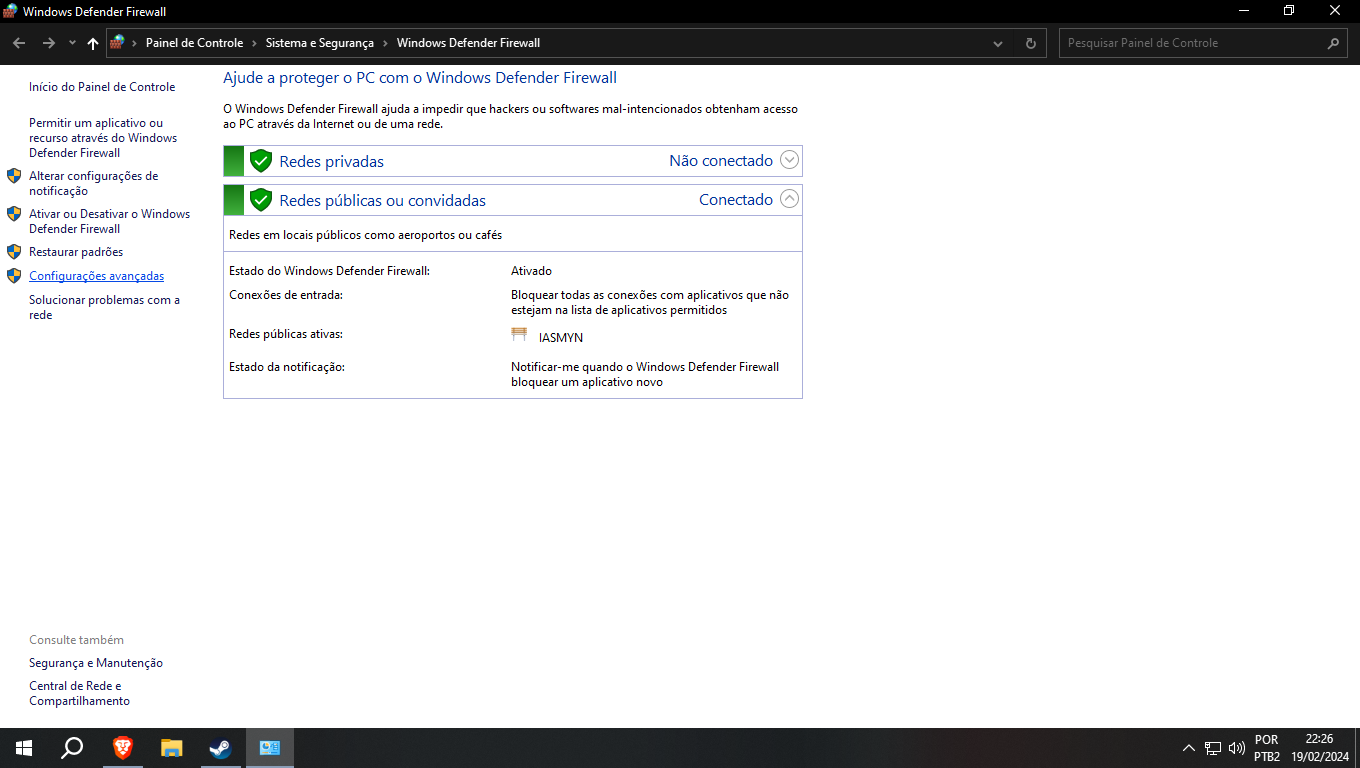Expand the Redes privadas section
Screen dimensions: 1360x768
tap(790, 160)
